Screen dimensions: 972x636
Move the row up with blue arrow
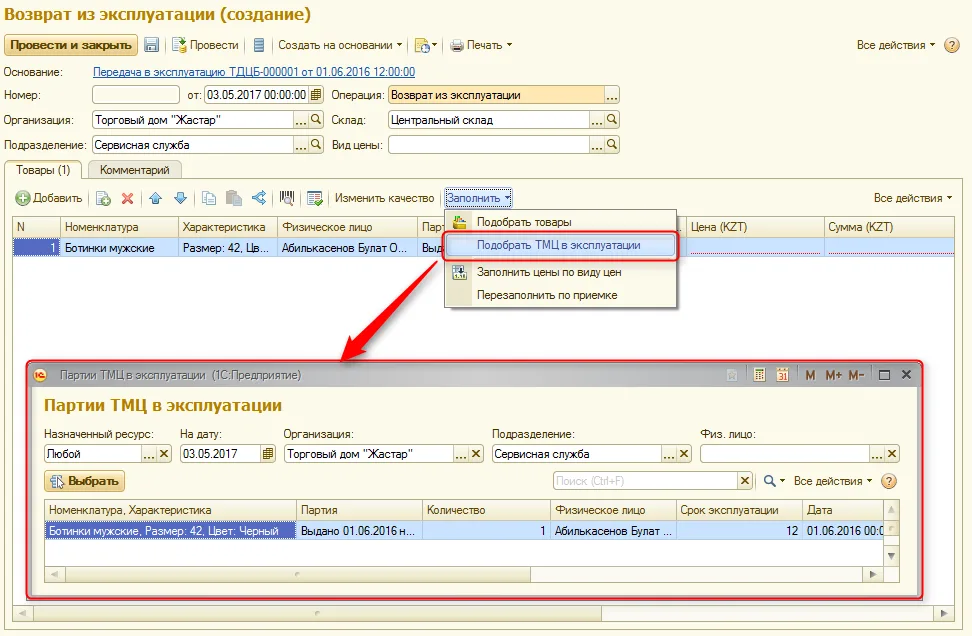pos(156,198)
